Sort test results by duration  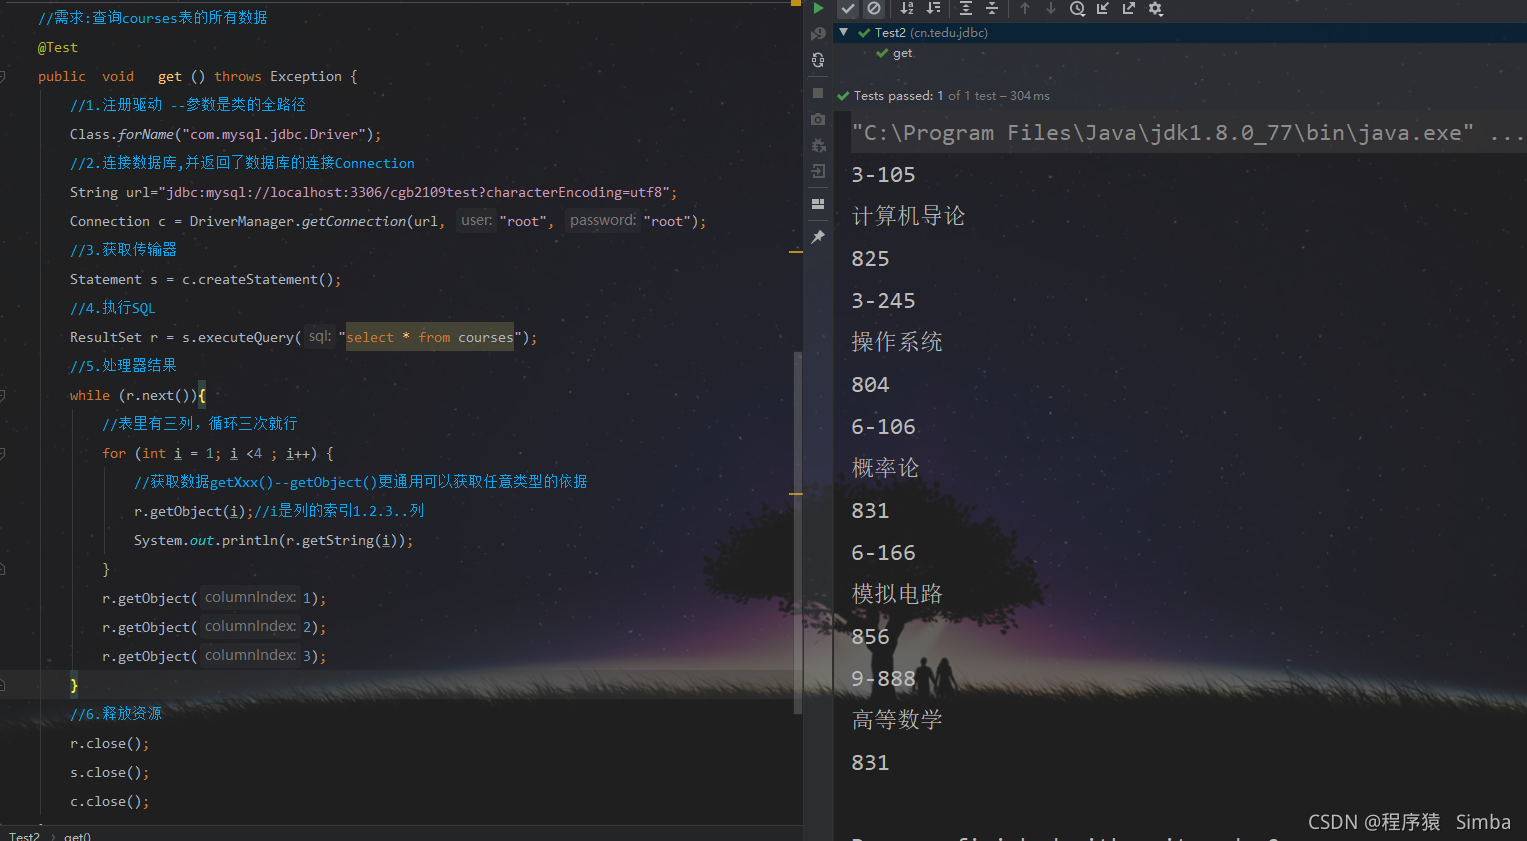point(935,9)
